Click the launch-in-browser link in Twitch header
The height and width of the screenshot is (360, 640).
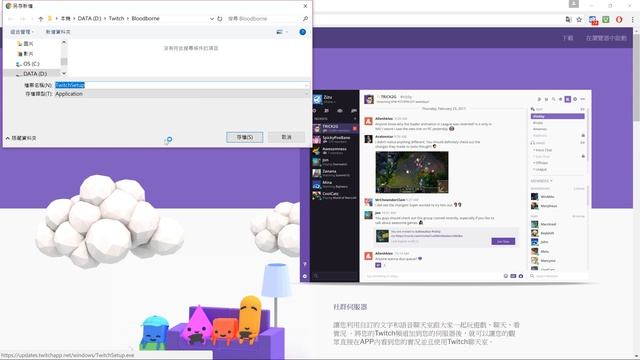tap(606, 38)
